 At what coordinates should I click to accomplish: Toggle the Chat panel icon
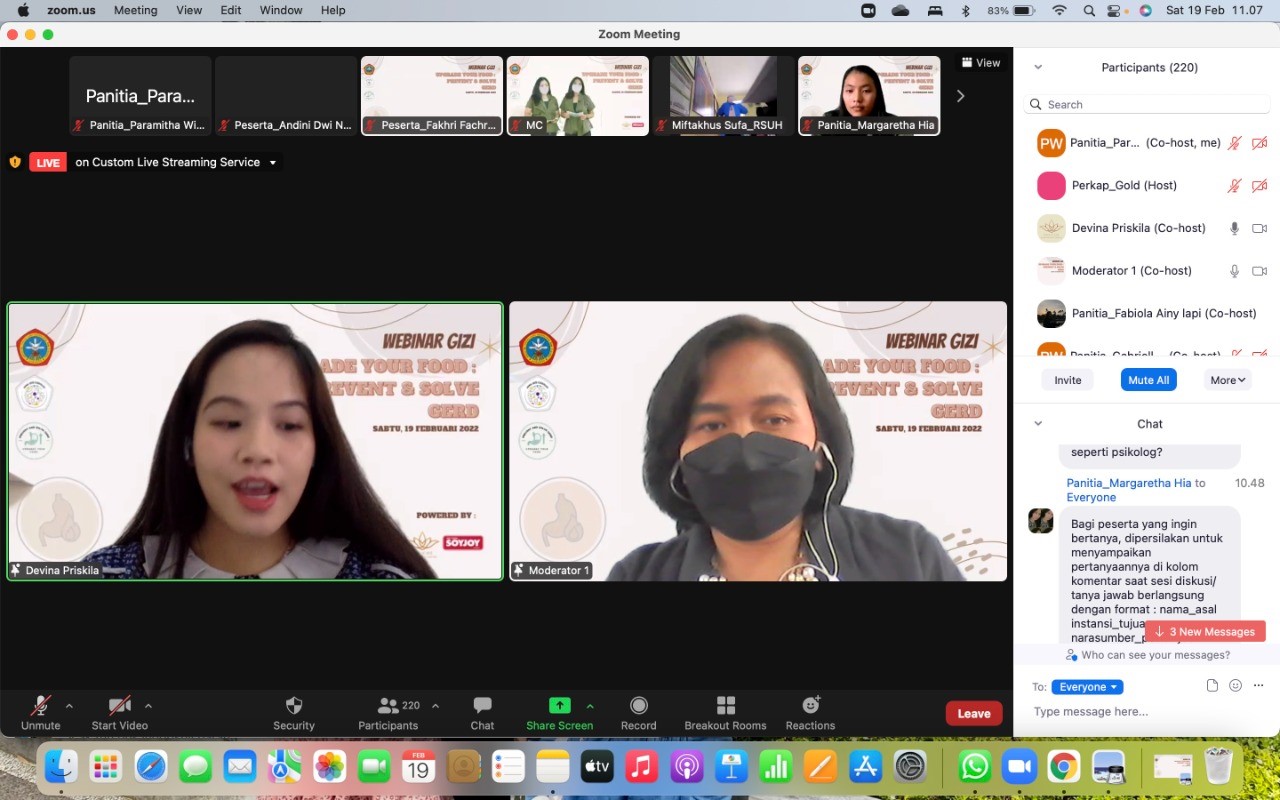click(482, 706)
